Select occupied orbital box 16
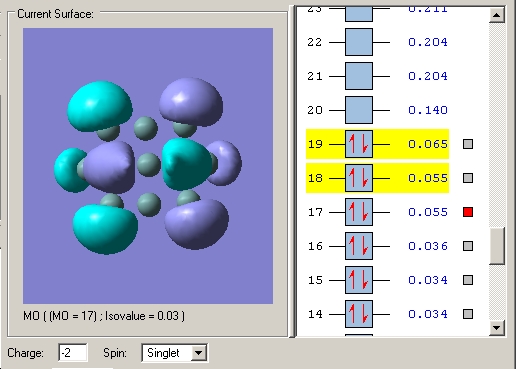516x369 pixels. click(359, 246)
